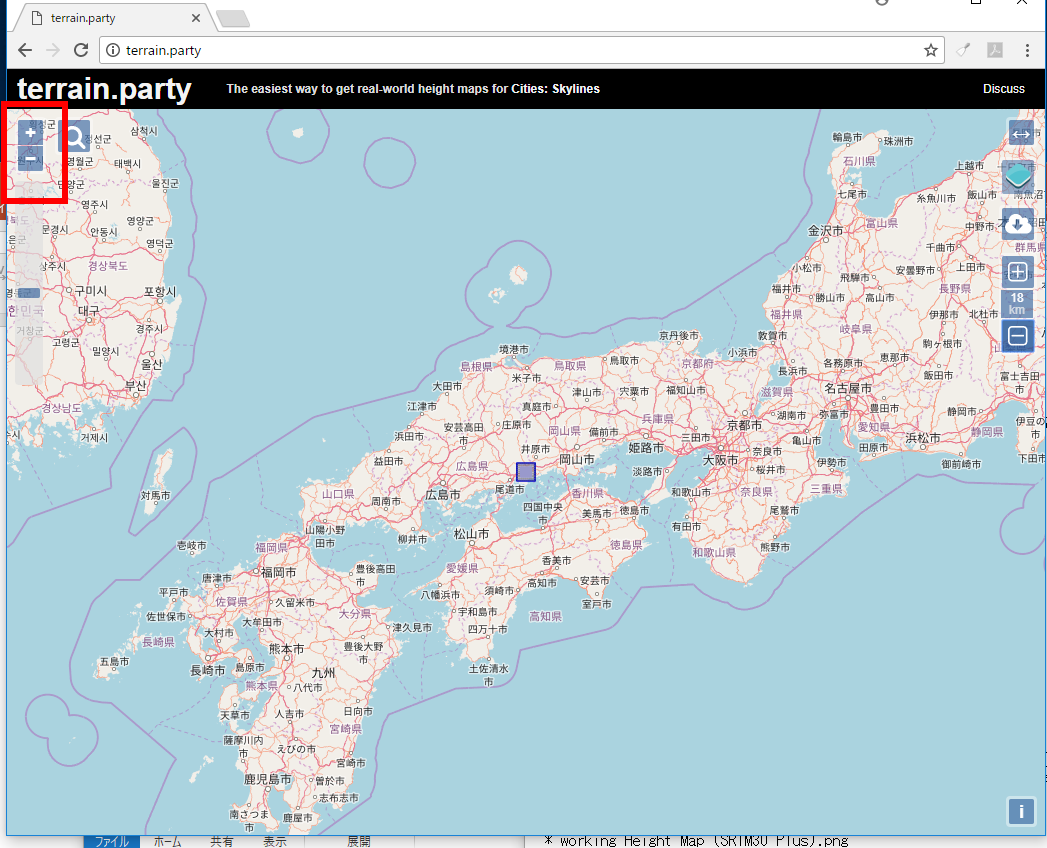Open the Discuss link in header
The height and width of the screenshot is (848, 1047).
point(1003,89)
